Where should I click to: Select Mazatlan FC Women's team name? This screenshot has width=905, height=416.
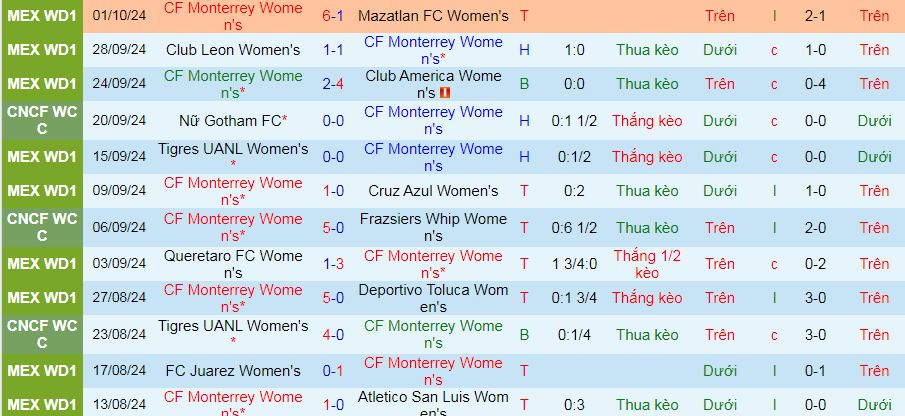point(433,16)
